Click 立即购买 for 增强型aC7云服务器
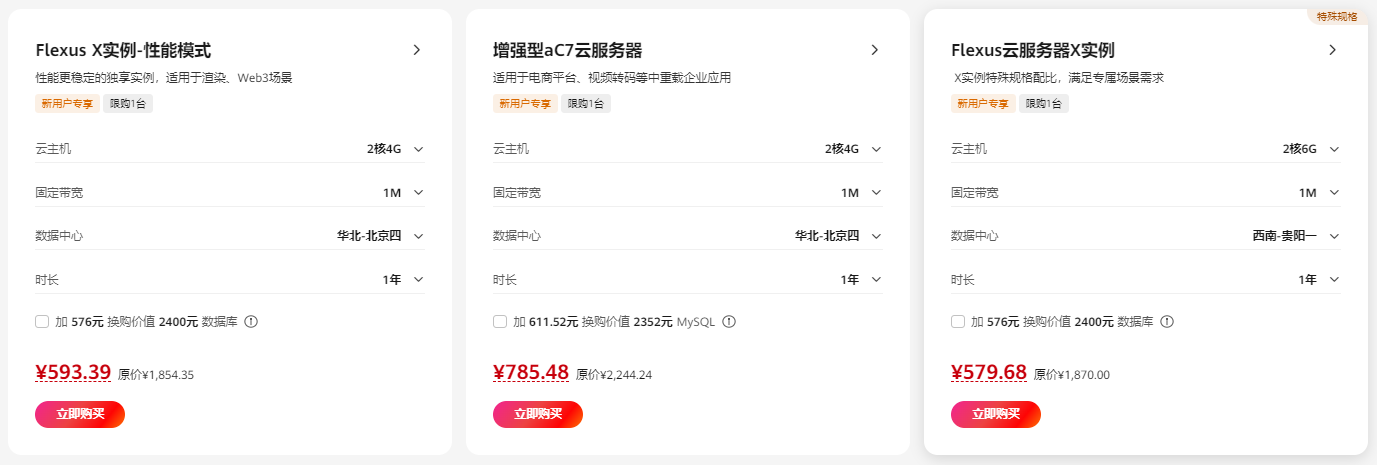The width and height of the screenshot is (1377, 465). pos(538,414)
